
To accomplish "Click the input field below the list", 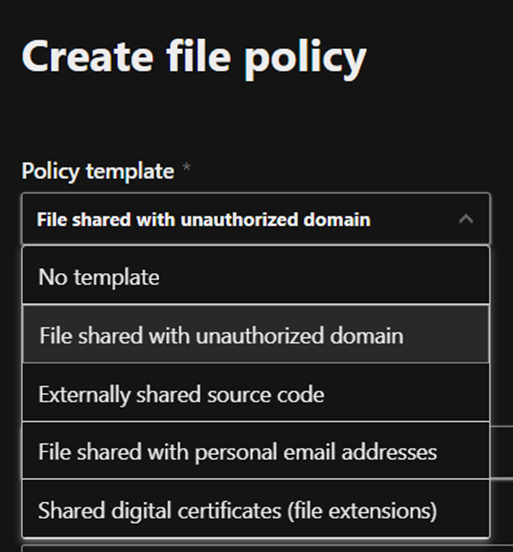I will click(x=268, y=548).
